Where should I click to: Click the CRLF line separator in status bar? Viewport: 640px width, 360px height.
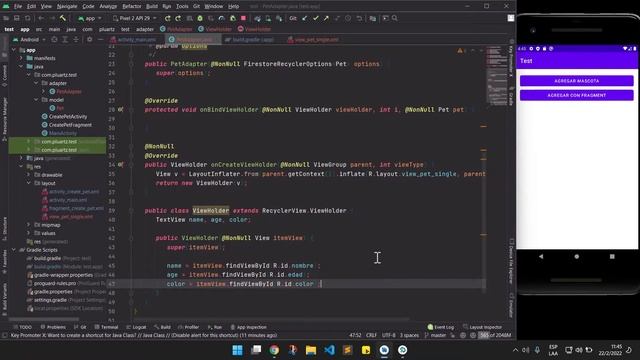pyautogui.click(x=371, y=336)
